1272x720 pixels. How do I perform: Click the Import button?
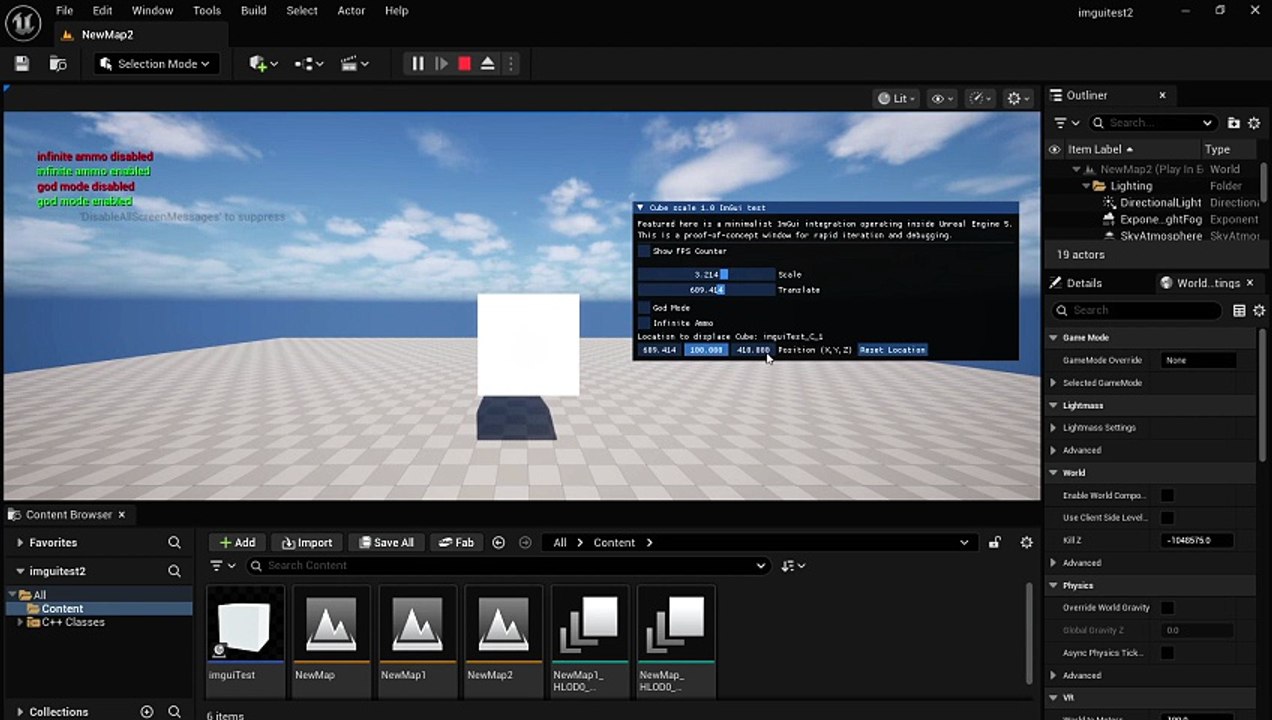click(307, 543)
